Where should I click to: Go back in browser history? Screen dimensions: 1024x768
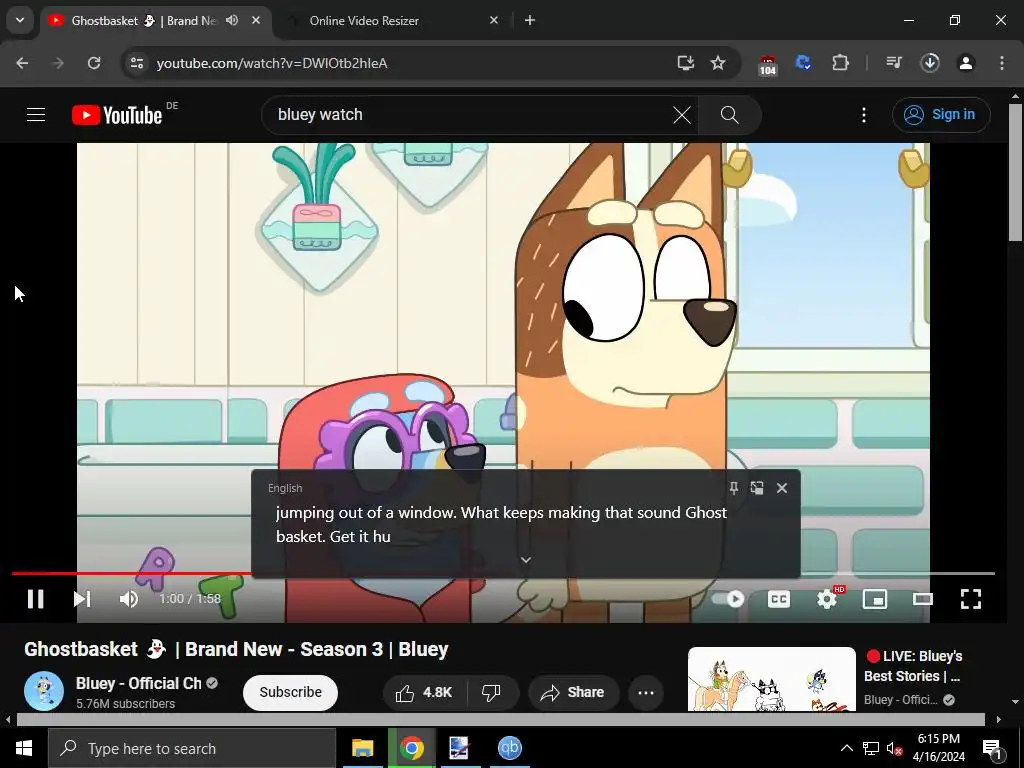click(22, 63)
